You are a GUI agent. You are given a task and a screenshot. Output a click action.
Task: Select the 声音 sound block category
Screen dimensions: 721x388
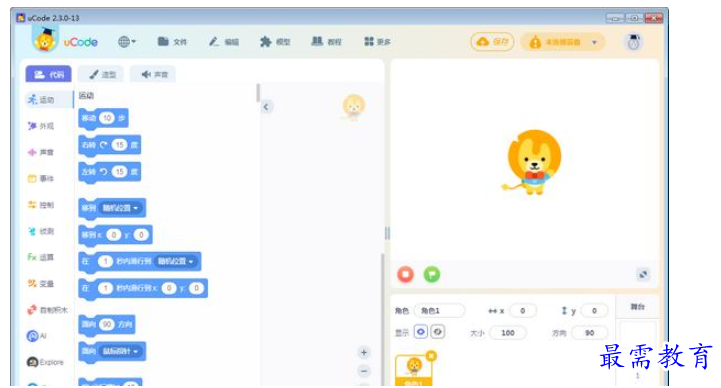pyautogui.click(x=41, y=152)
